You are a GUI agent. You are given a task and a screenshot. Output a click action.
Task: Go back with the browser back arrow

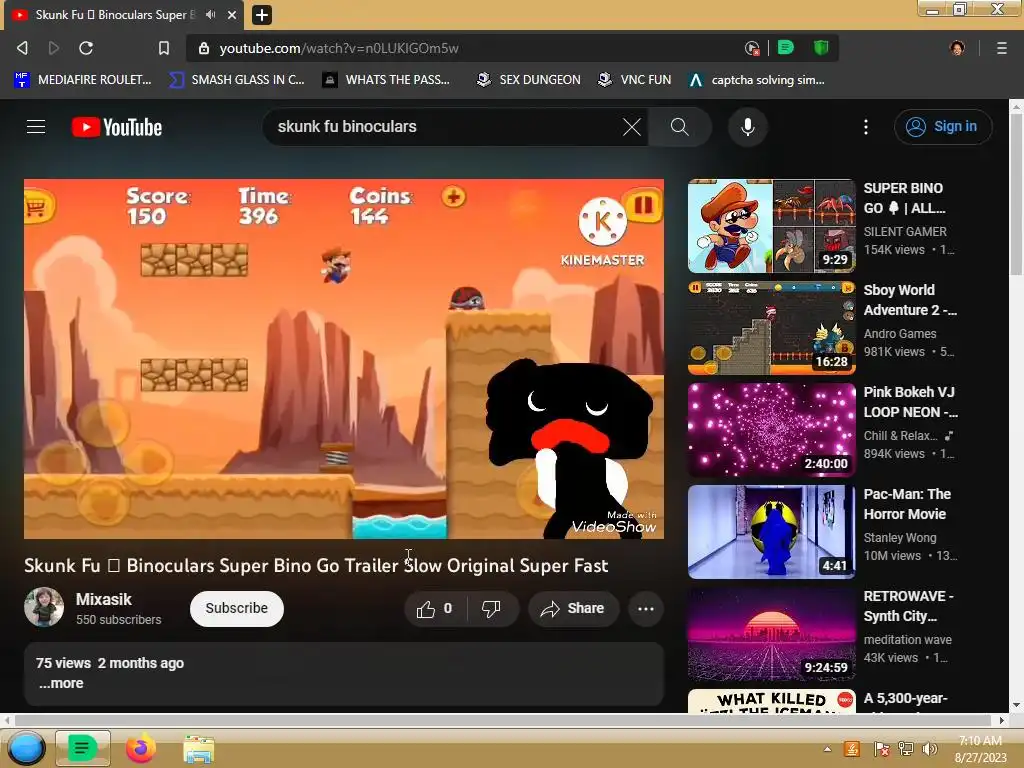(22, 48)
